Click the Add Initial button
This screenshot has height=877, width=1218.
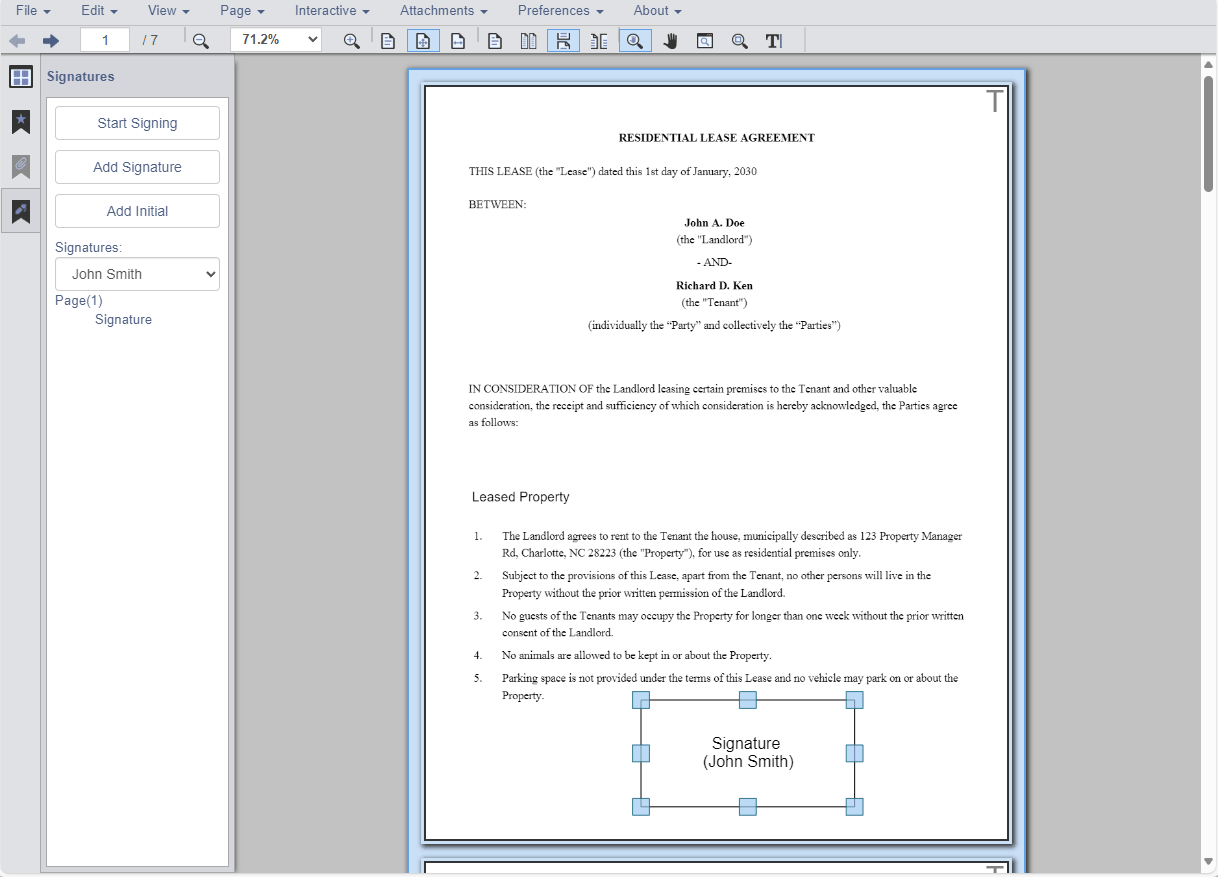tap(137, 211)
